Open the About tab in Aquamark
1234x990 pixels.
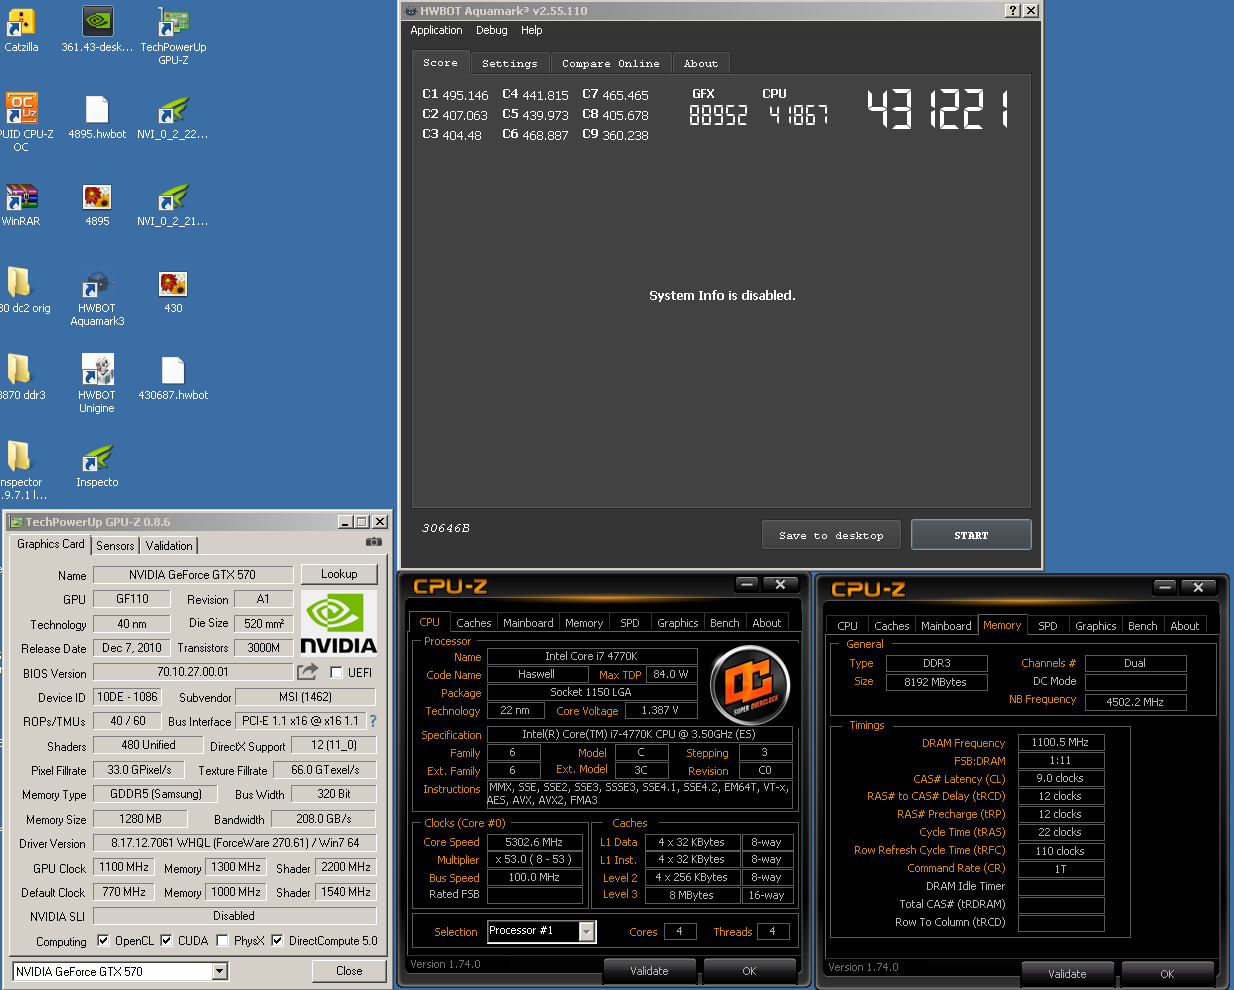point(701,63)
